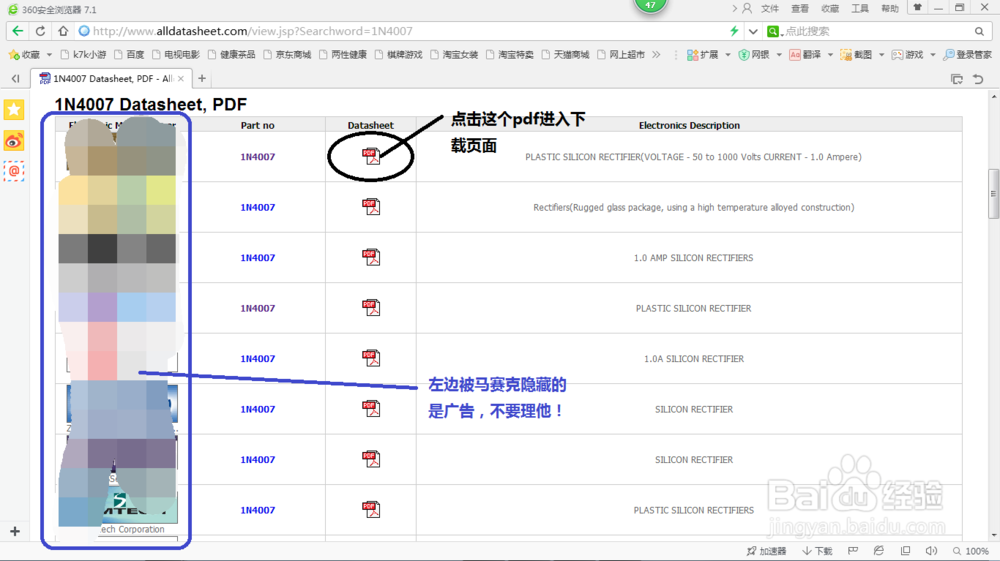Close the 1N4007 Datasheet tab
The height and width of the screenshot is (561, 1000).
[180, 78]
